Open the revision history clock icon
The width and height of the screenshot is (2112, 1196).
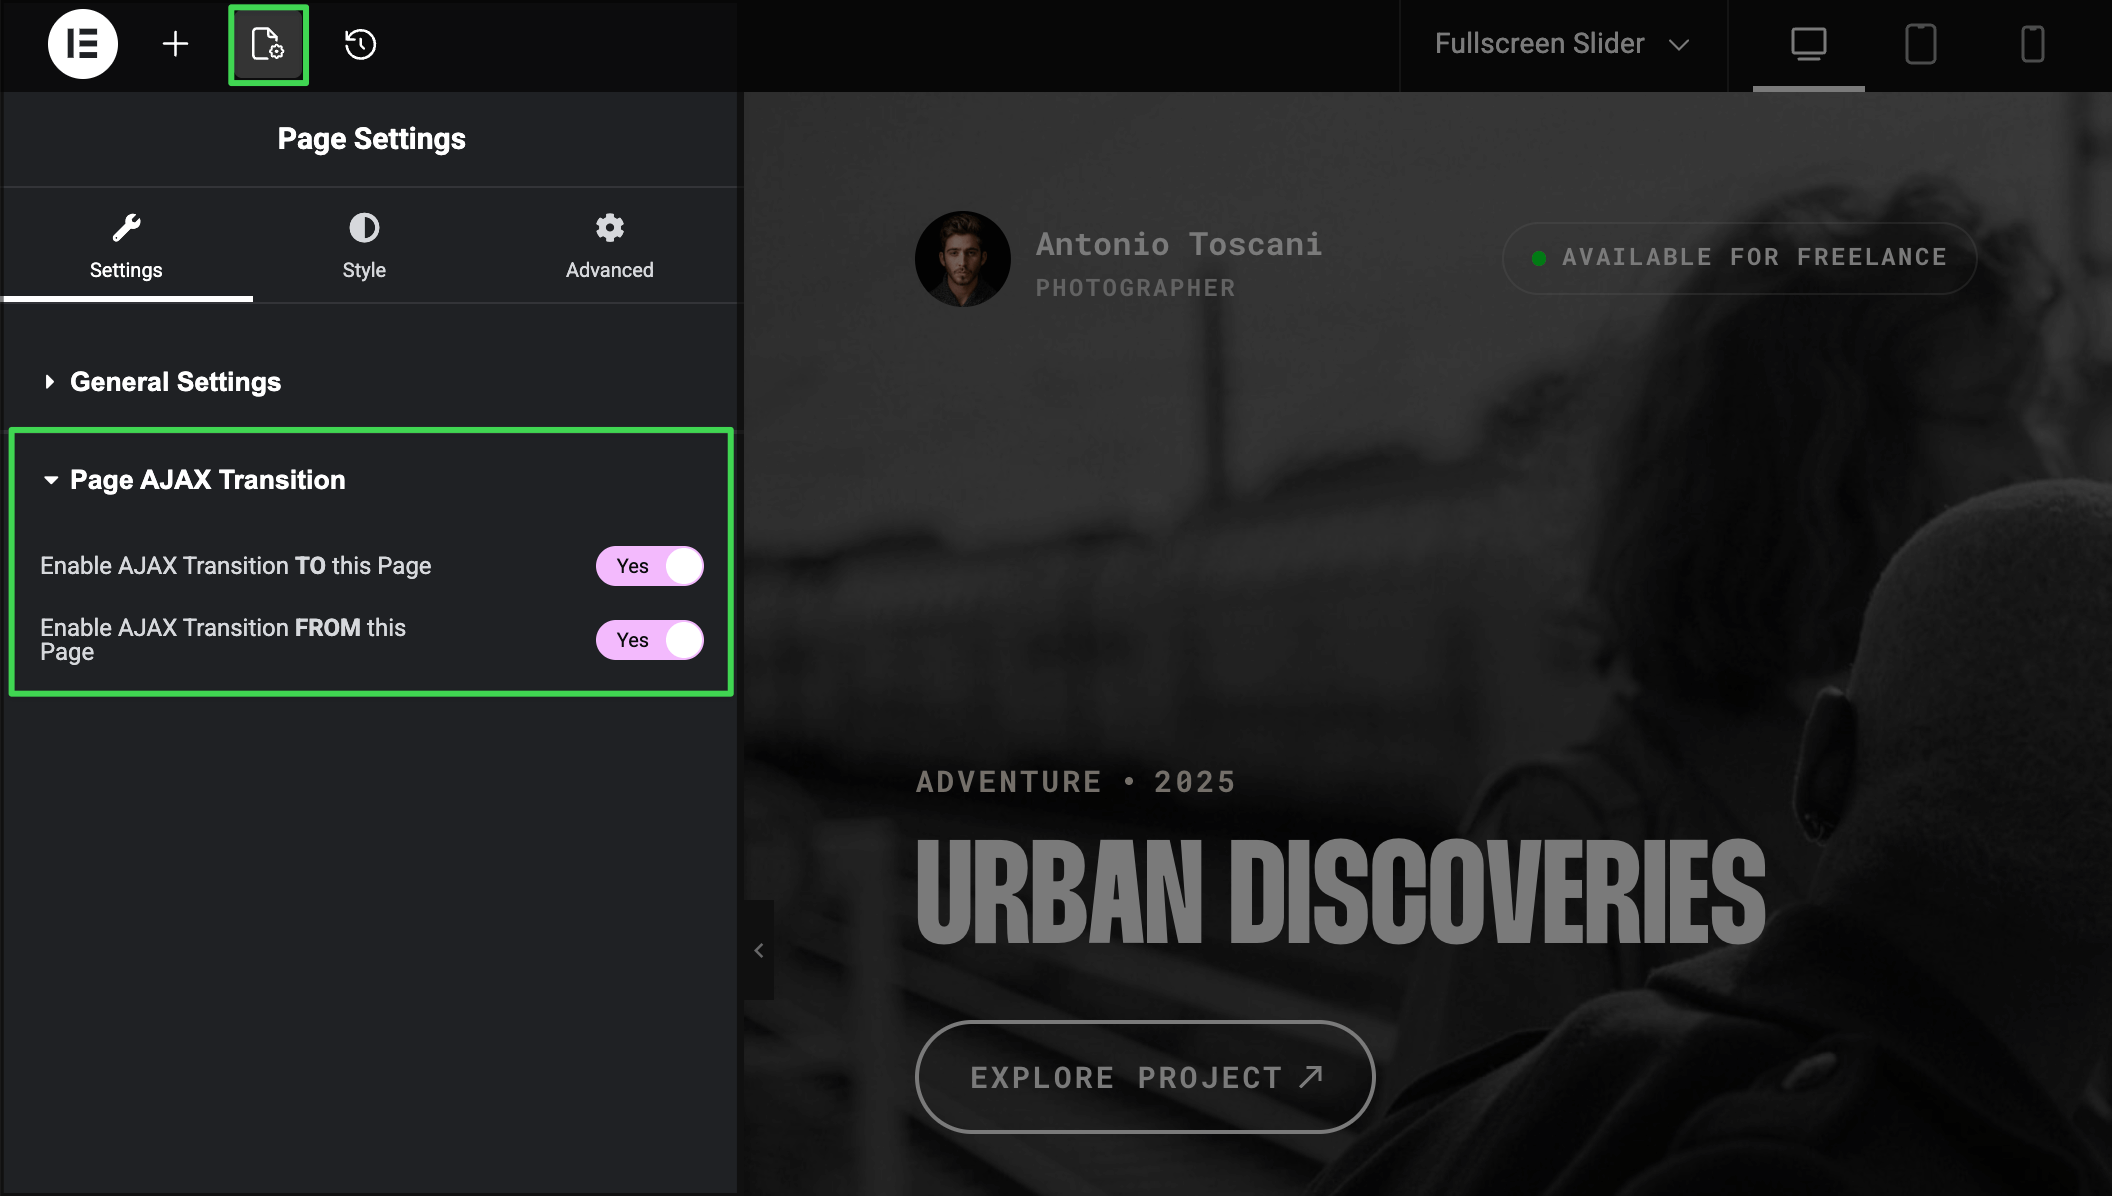pyautogui.click(x=360, y=44)
